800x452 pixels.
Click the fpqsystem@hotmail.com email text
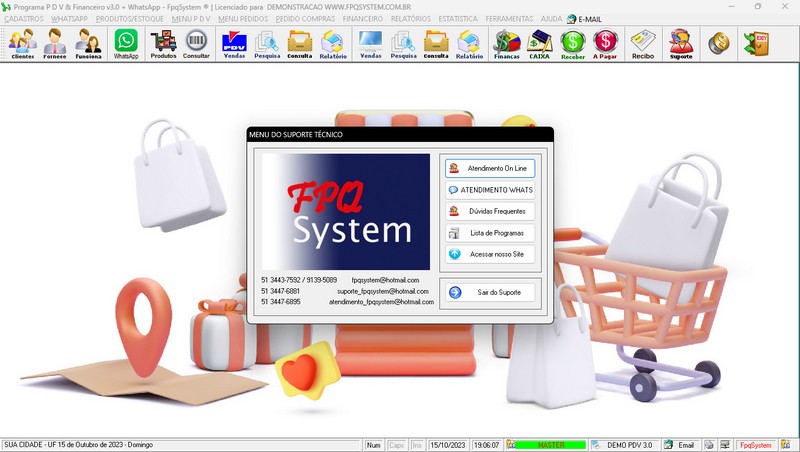[385, 280]
